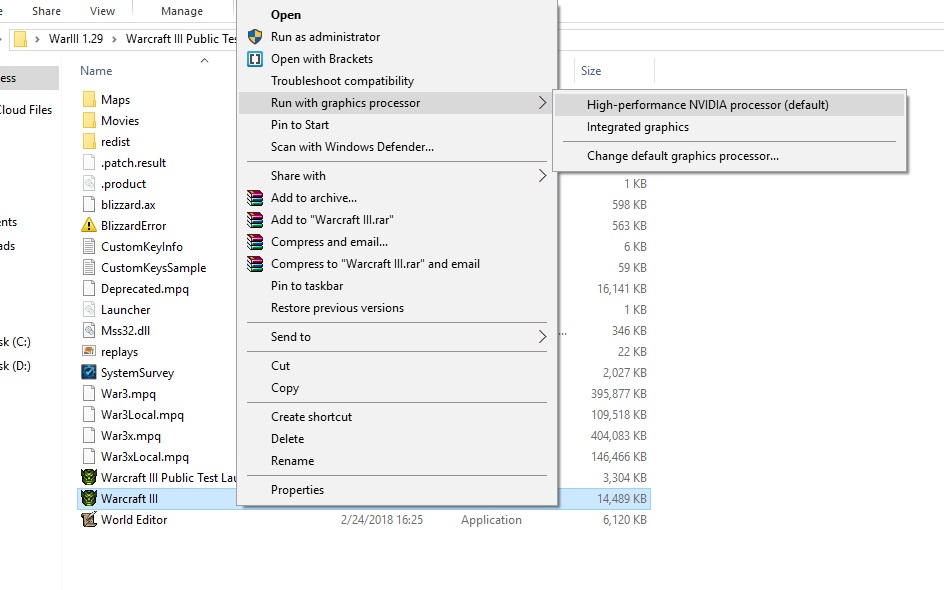Click the CustomKeysSample text file icon
The width and height of the screenshot is (944, 590).
click(89, 267)
